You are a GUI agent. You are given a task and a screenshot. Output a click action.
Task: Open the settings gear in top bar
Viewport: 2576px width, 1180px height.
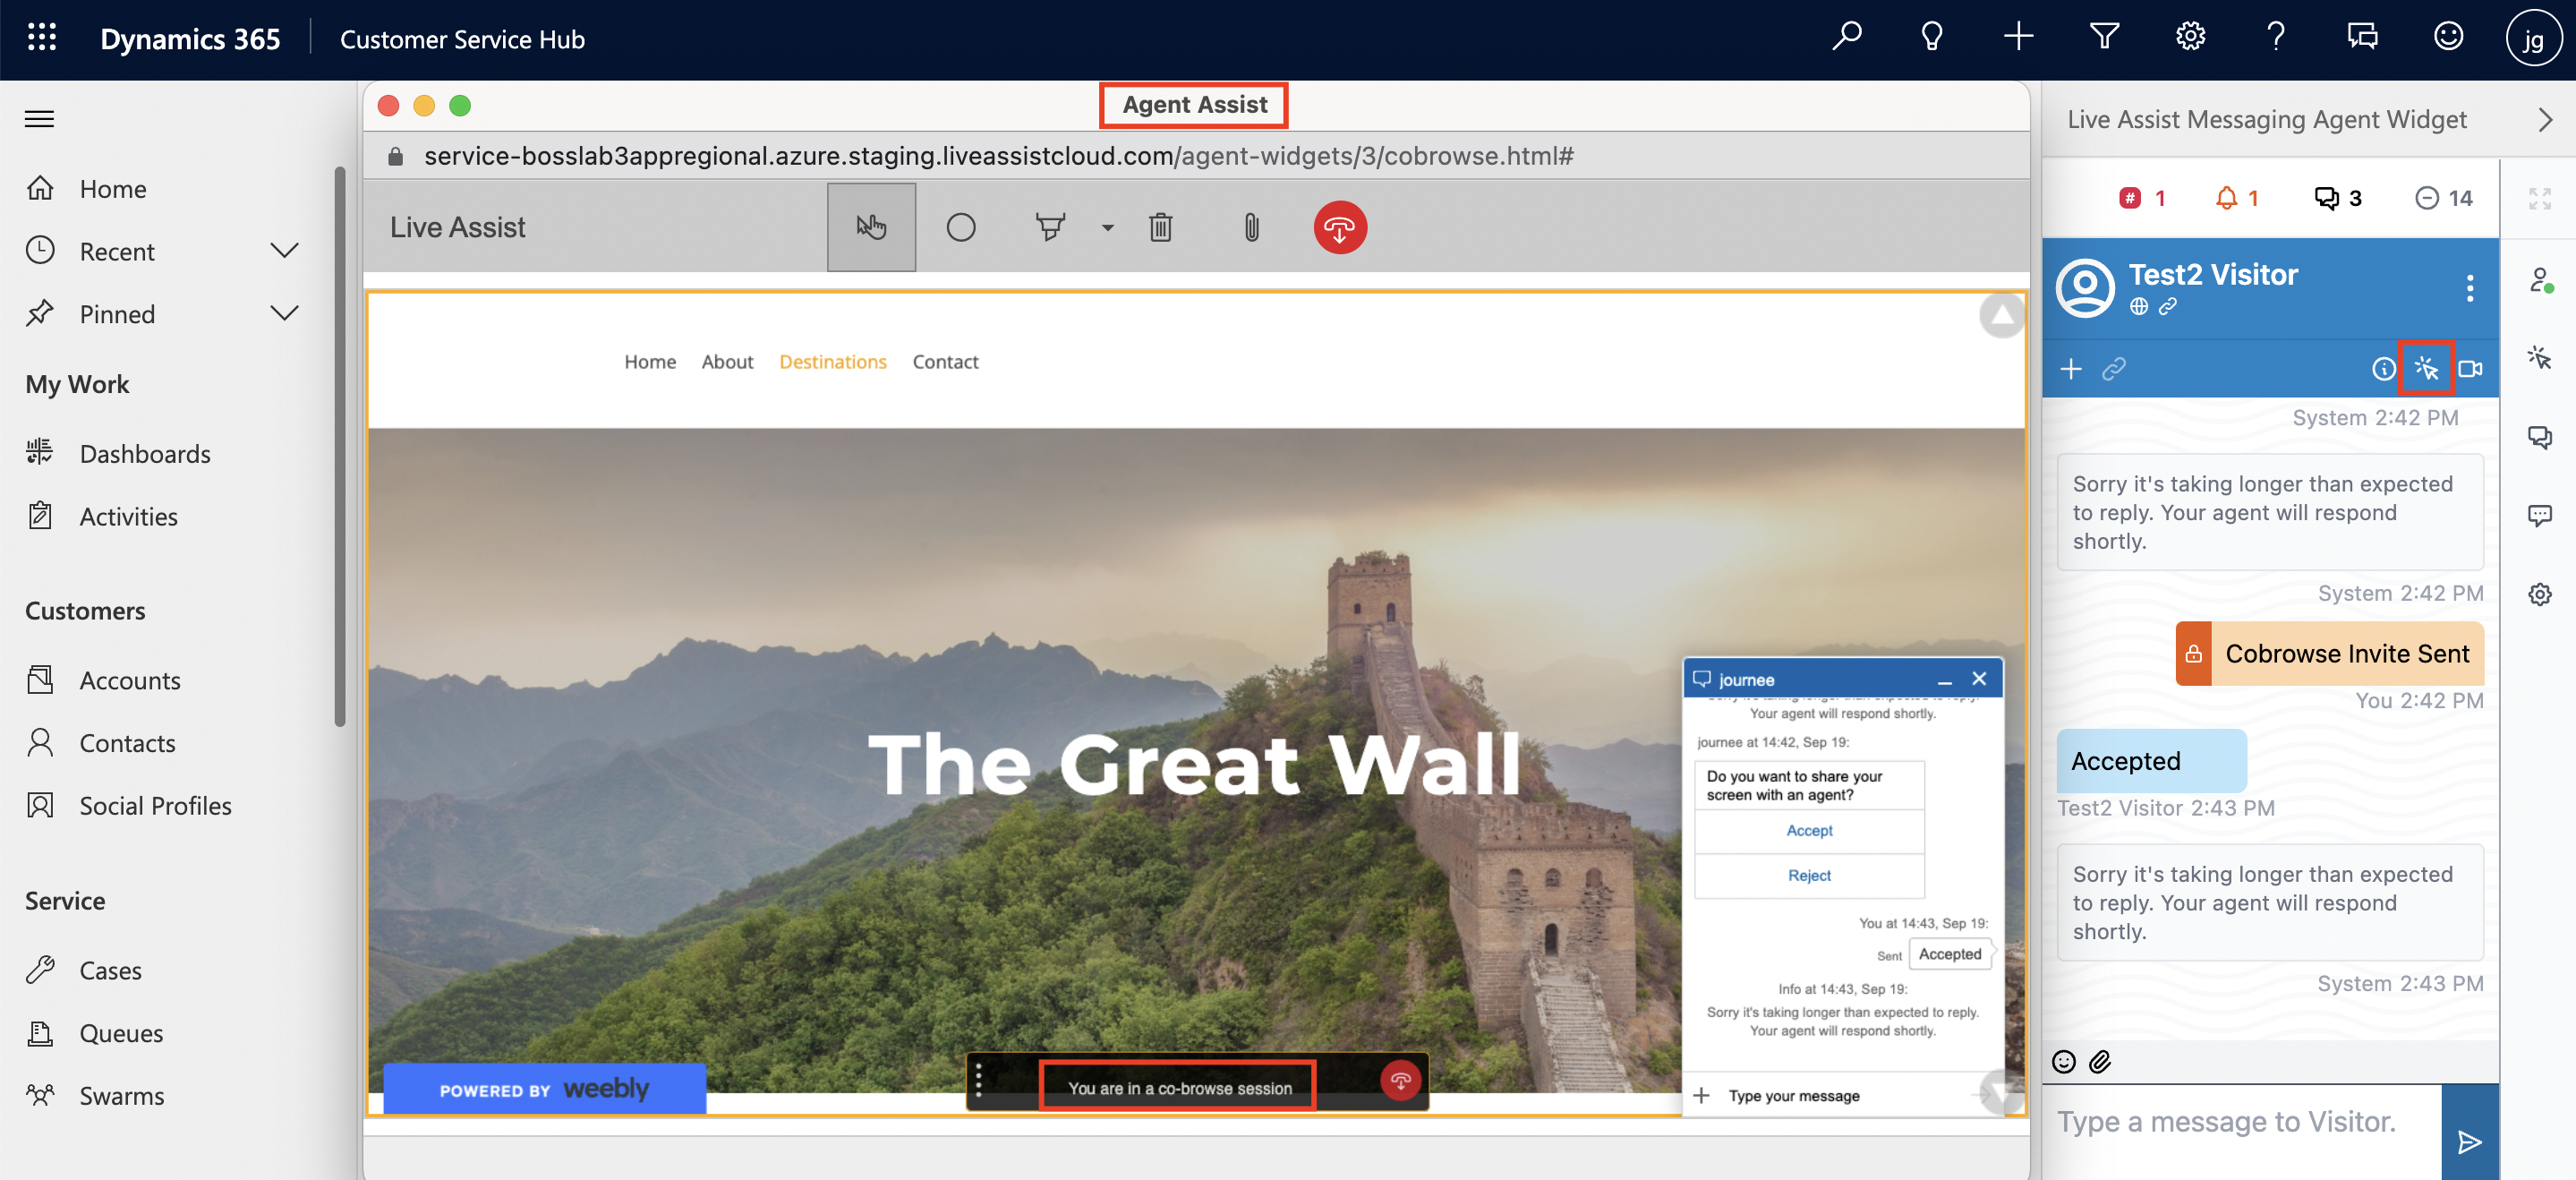(x=2190, y=38)
